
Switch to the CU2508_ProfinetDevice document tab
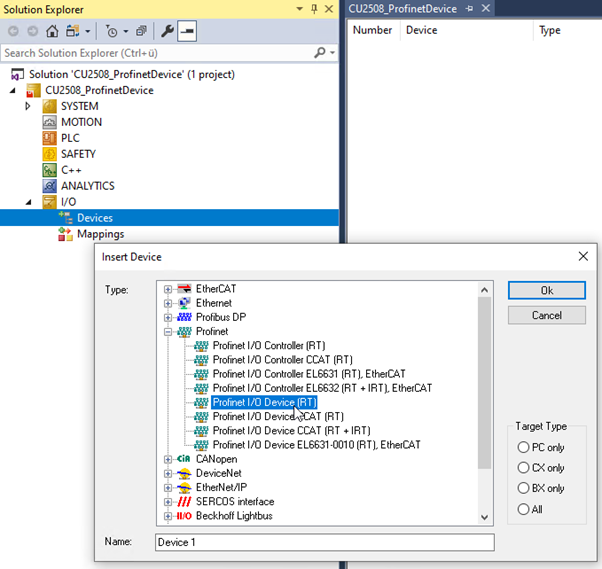pyautogui.click(x=402, y=8)
